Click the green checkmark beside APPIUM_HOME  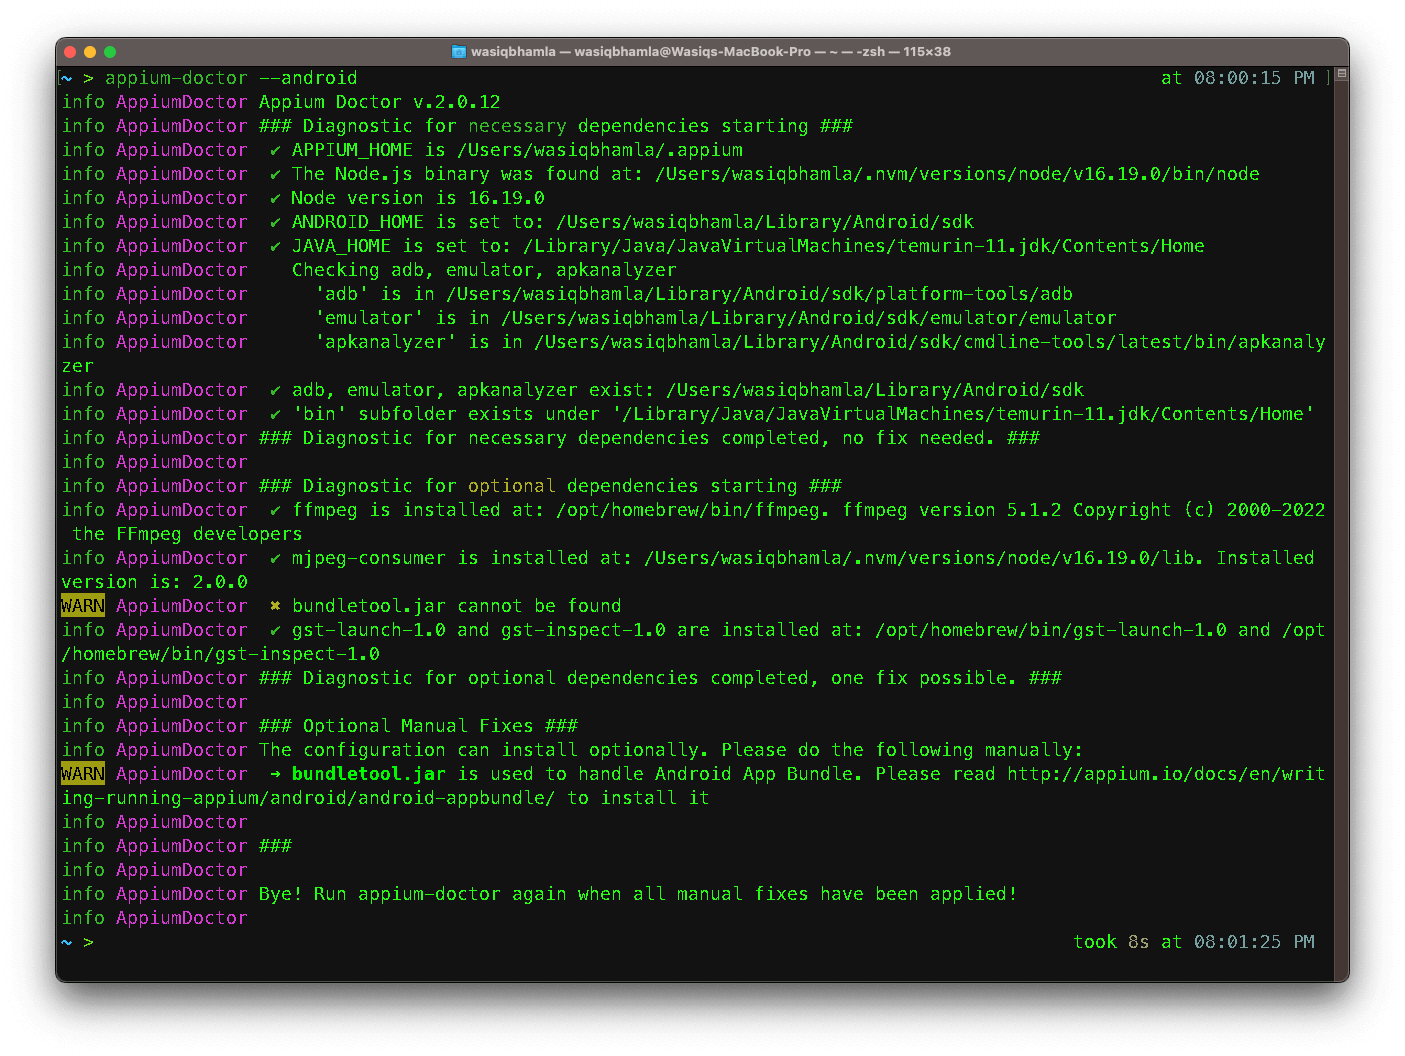pos(274,149)
